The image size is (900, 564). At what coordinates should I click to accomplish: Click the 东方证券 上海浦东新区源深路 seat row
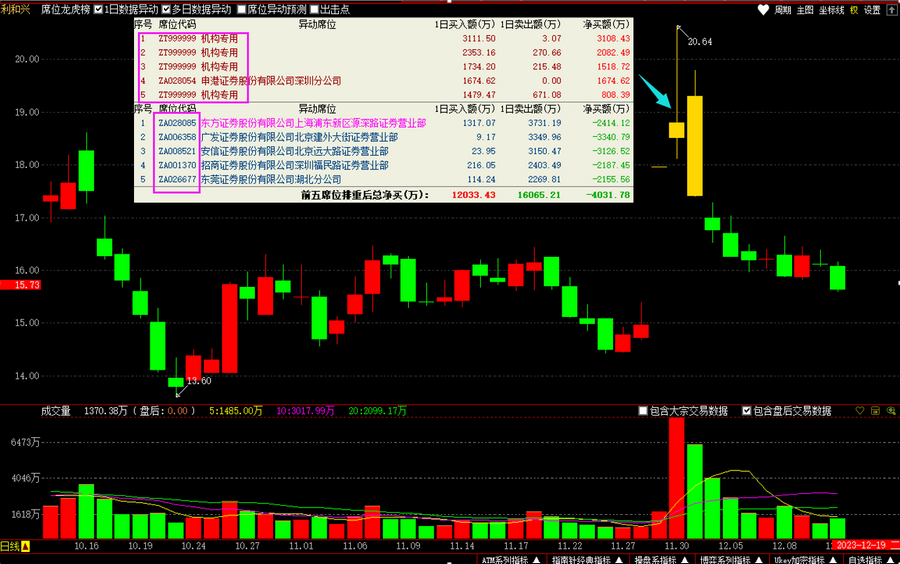click(383, 123)
